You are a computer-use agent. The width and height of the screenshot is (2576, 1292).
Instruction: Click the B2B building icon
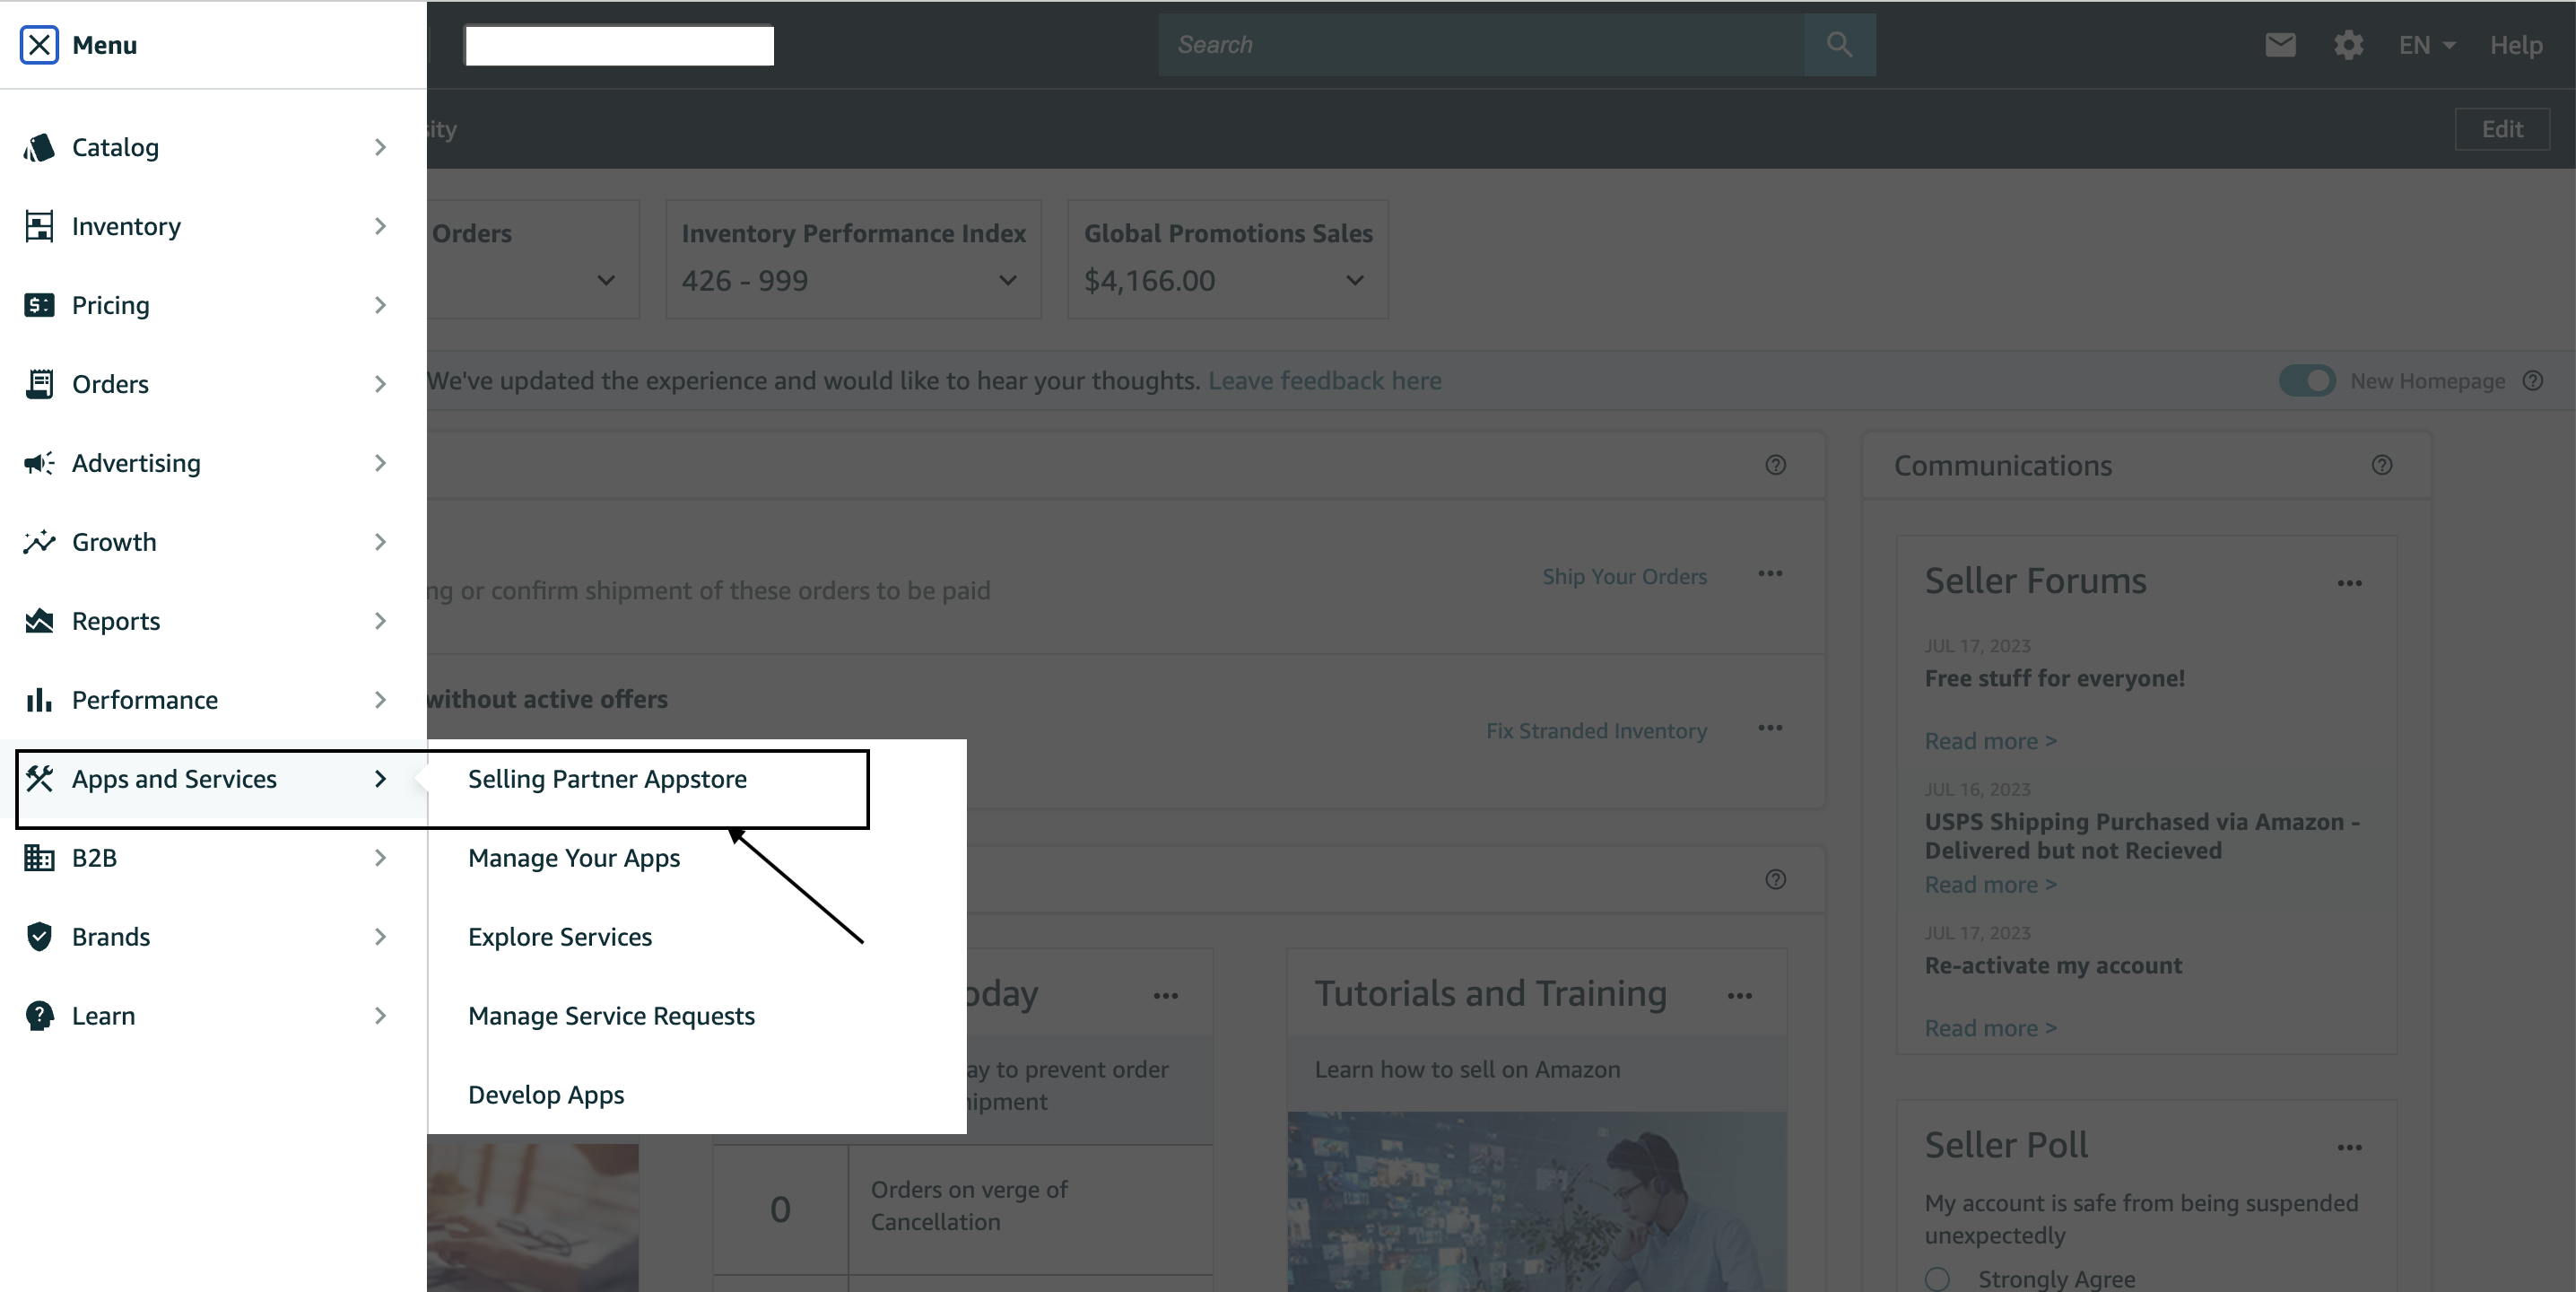(x=39, y=858)
